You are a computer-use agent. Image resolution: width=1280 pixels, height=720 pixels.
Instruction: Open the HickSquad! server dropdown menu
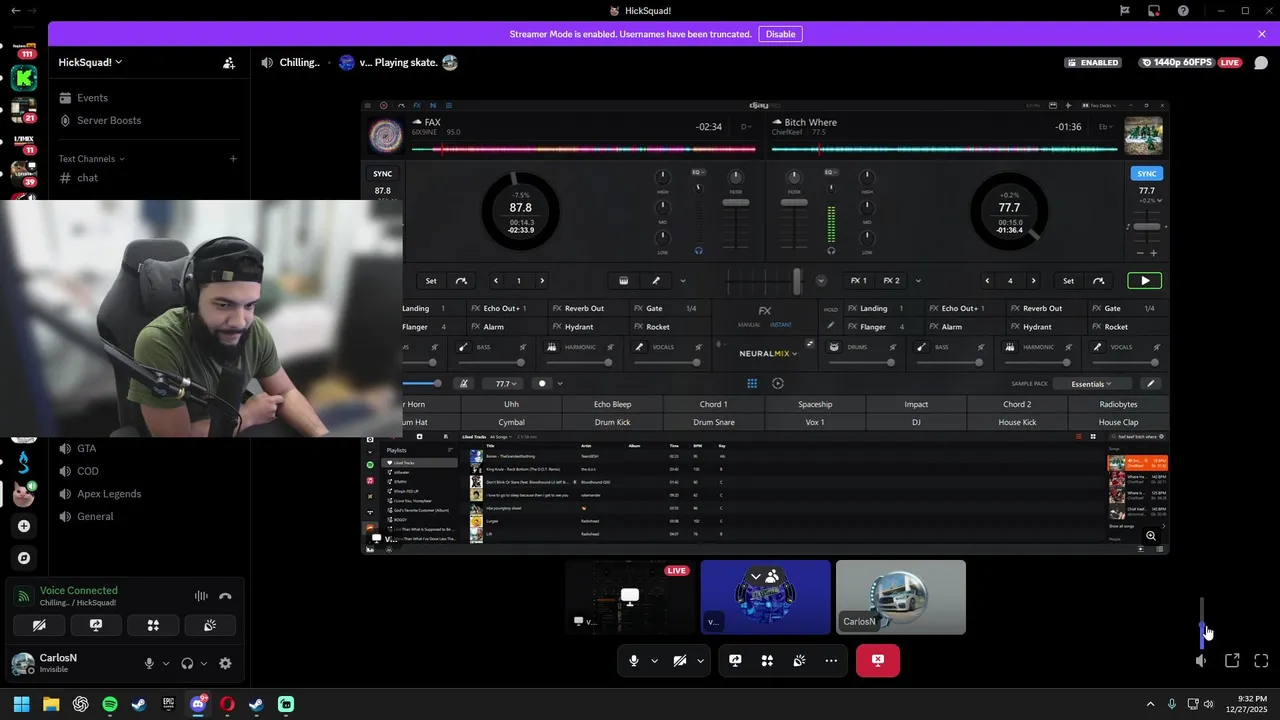click(x=90, y=62)
